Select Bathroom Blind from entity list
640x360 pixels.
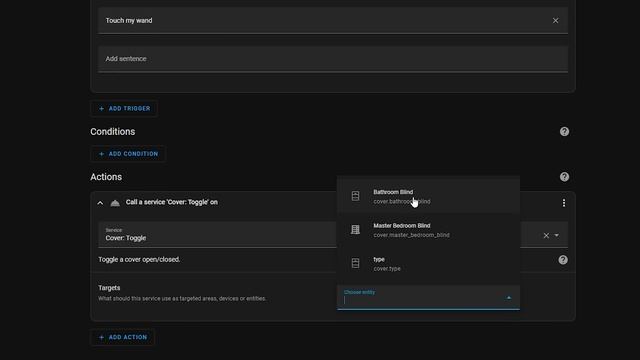pyautogui.click(x=428, y=196)
